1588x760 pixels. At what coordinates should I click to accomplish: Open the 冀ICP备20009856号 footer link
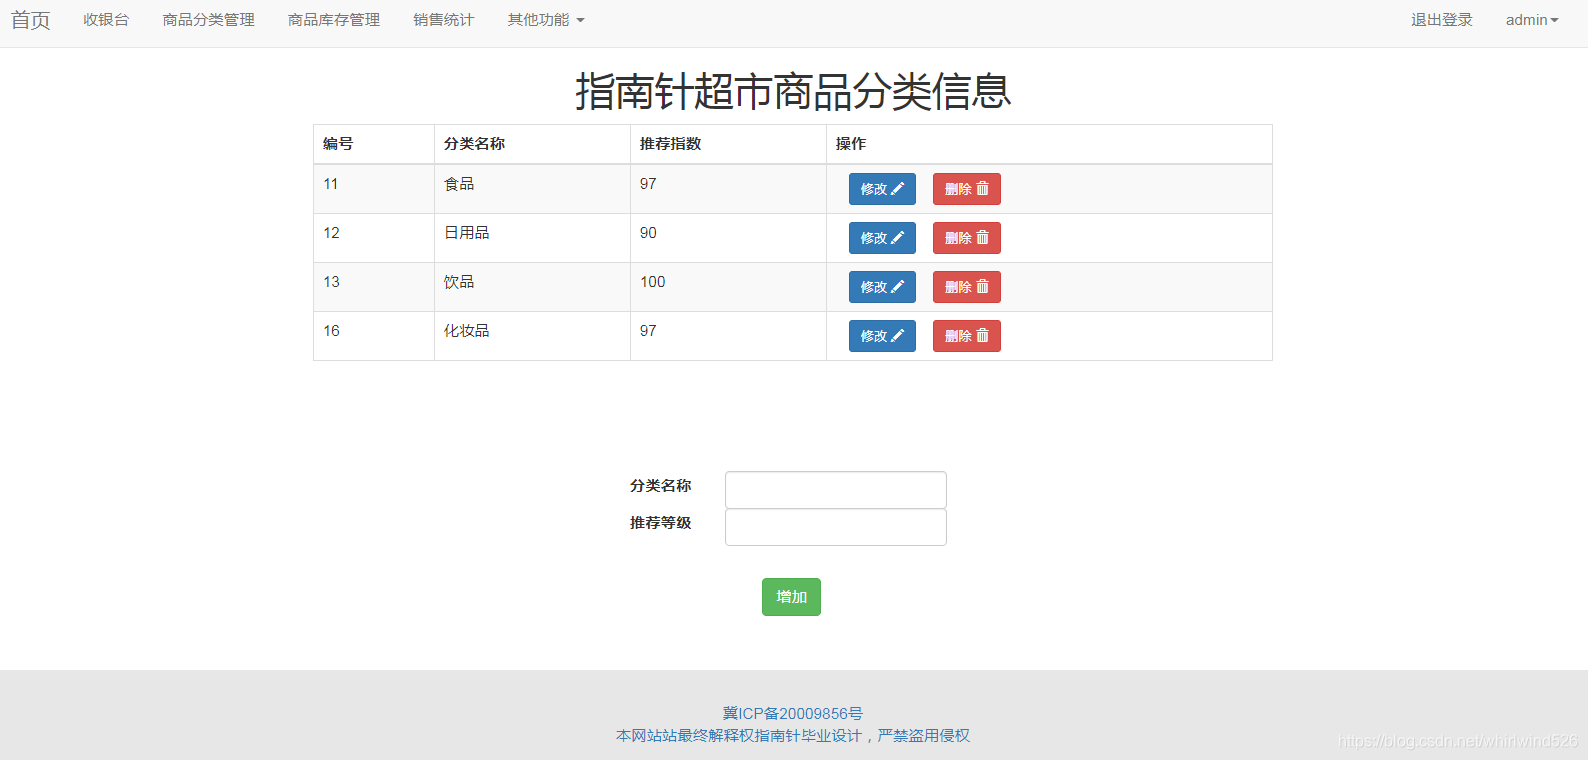[793, 713]
